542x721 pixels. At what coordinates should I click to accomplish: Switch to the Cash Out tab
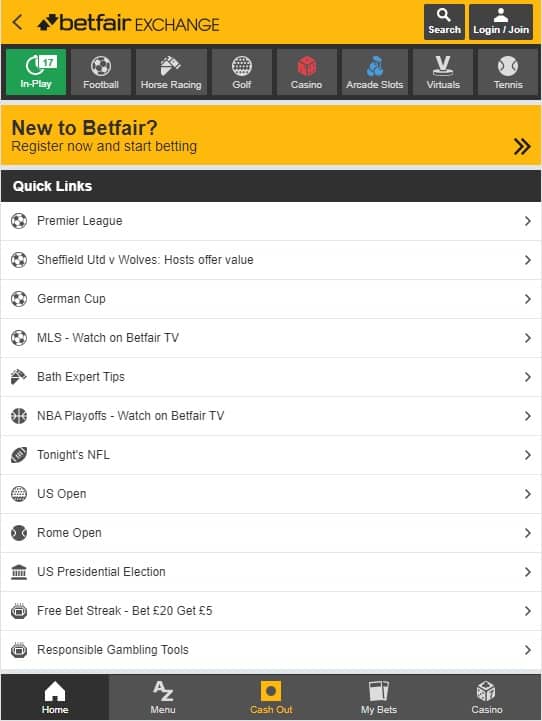coord(271,697)
